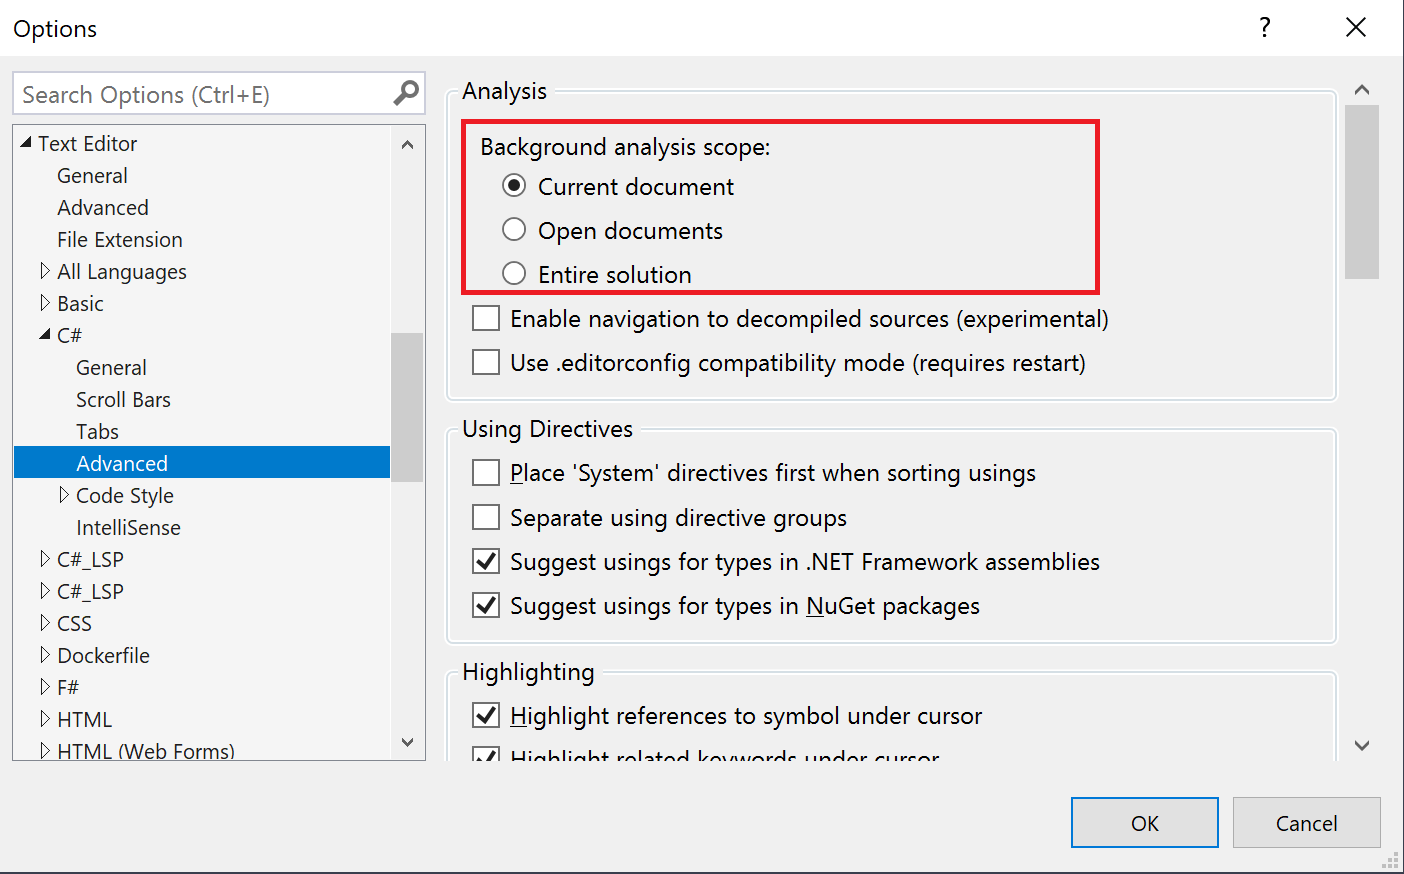Expand the Dockerfile node

tap(46, 655)
